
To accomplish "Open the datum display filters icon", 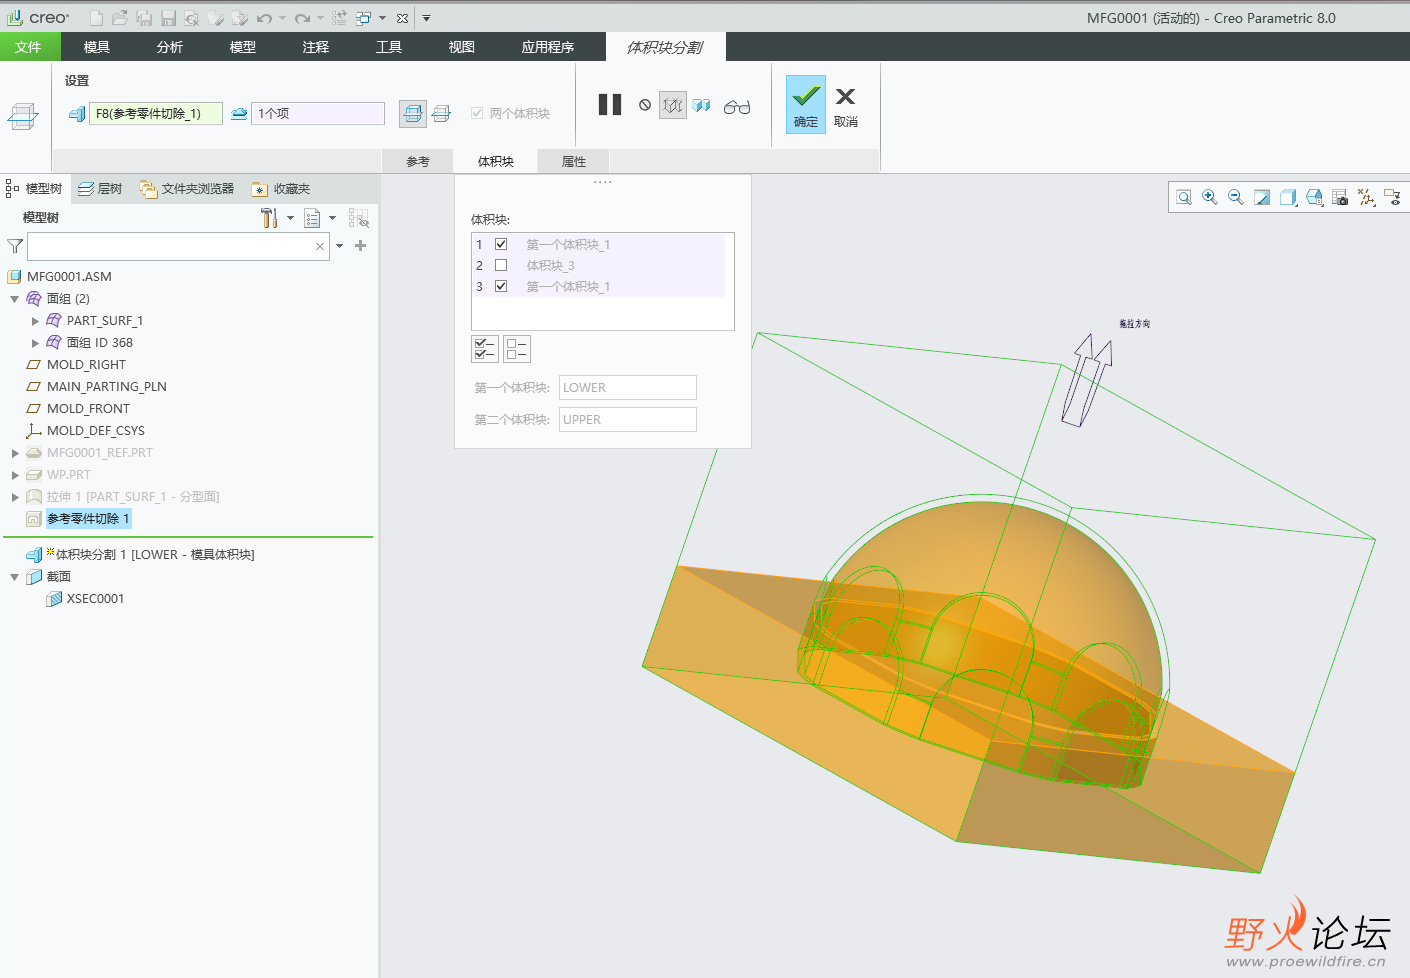I will 1366,197.
